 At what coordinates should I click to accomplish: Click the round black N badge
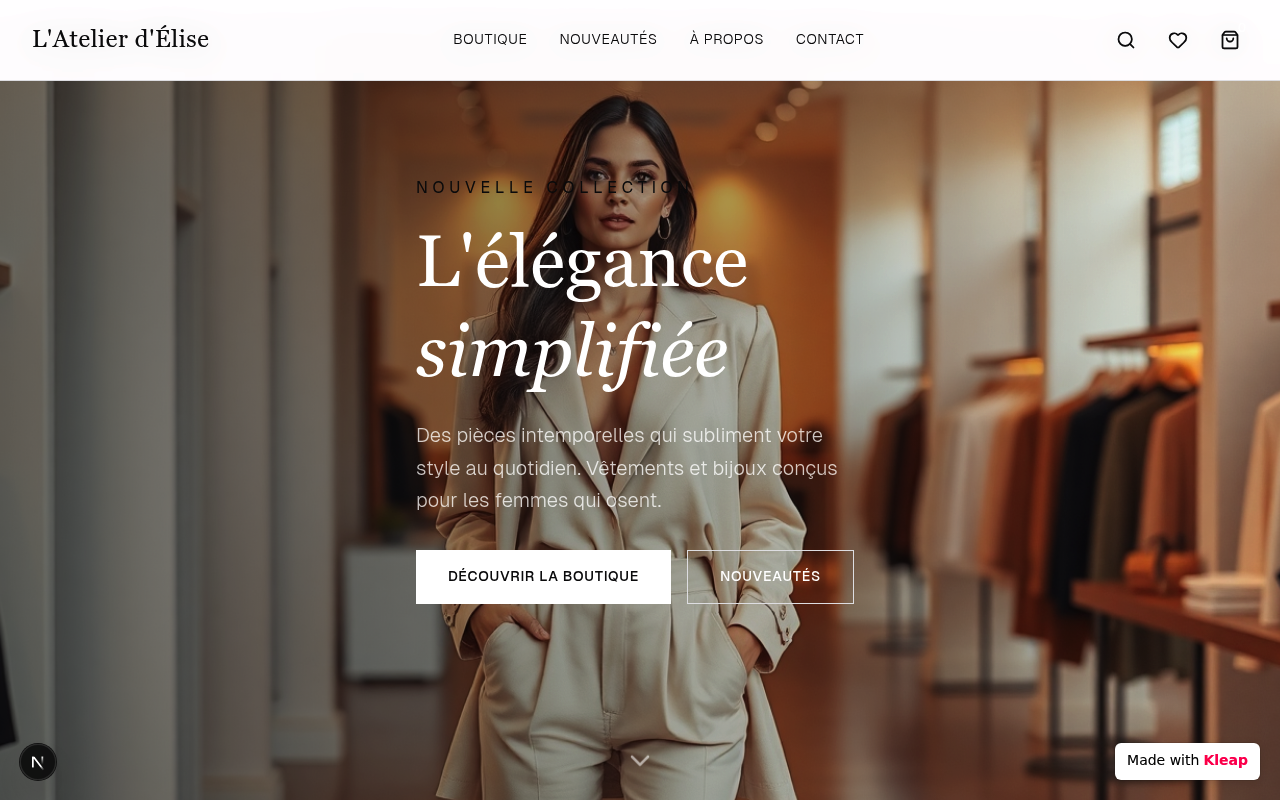(x=38, y=762)
